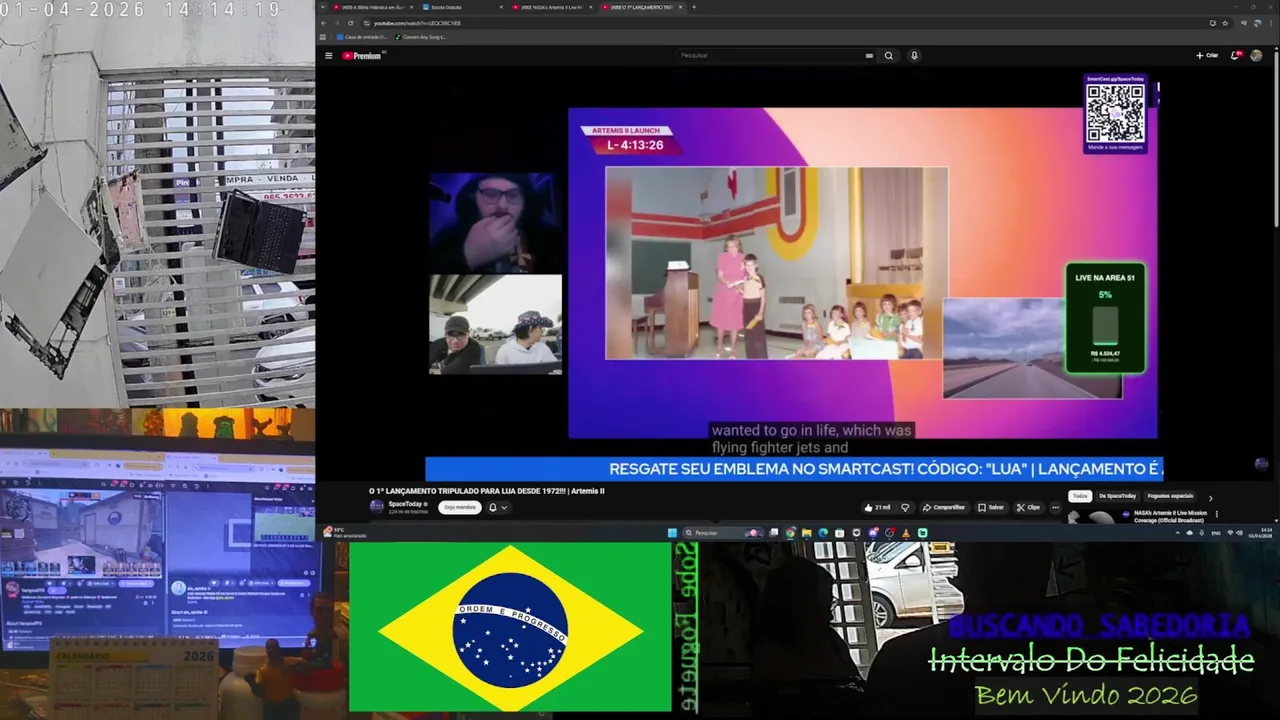Bookmark this page with the star icon
This screenshot has height=720, width=1280.
[1225, 23]
